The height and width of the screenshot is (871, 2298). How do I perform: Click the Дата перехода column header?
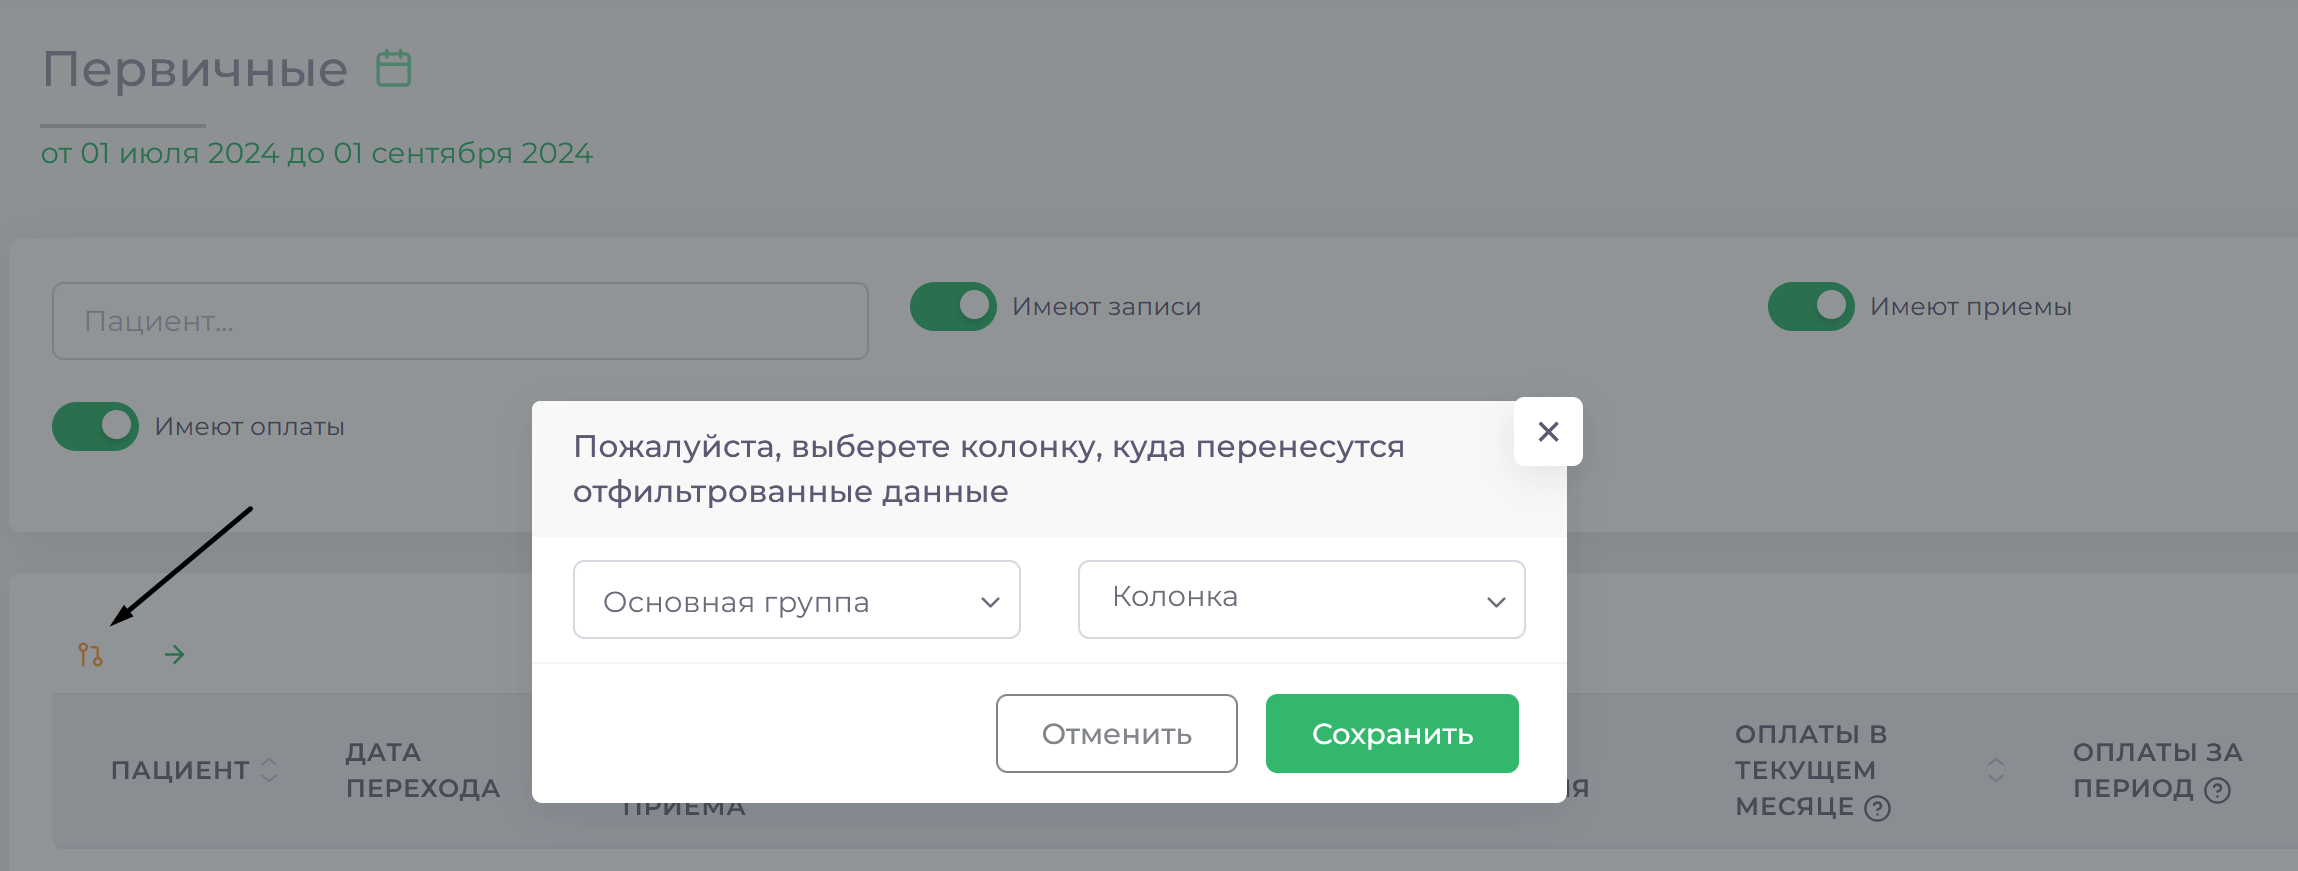coord(423,770)
